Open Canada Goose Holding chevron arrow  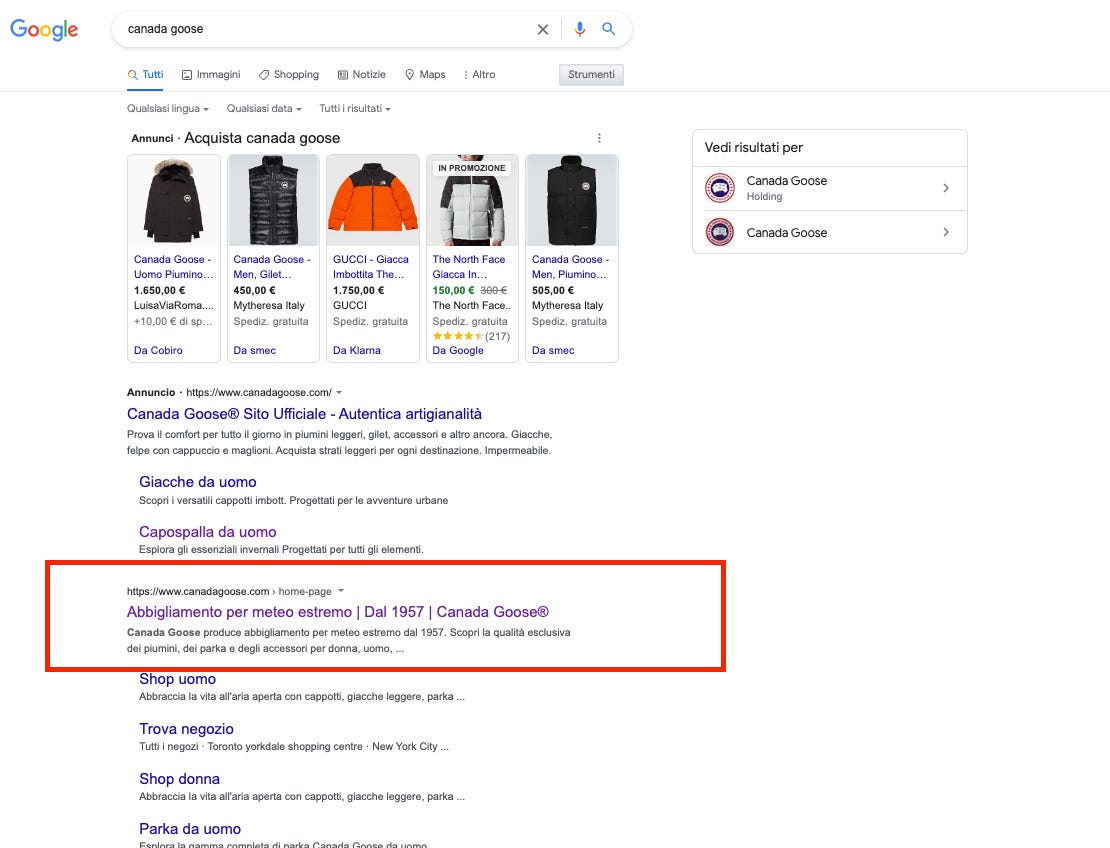pos(946,188)
